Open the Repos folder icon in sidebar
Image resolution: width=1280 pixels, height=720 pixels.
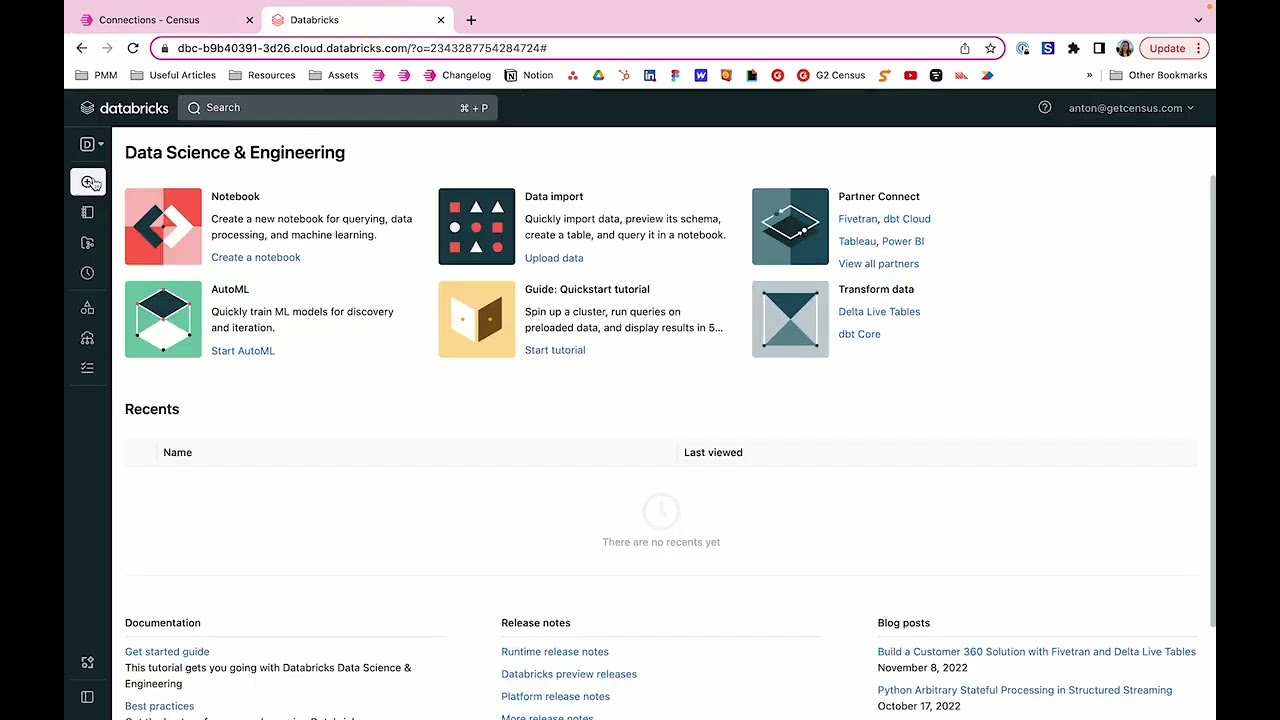pos(87,243)
